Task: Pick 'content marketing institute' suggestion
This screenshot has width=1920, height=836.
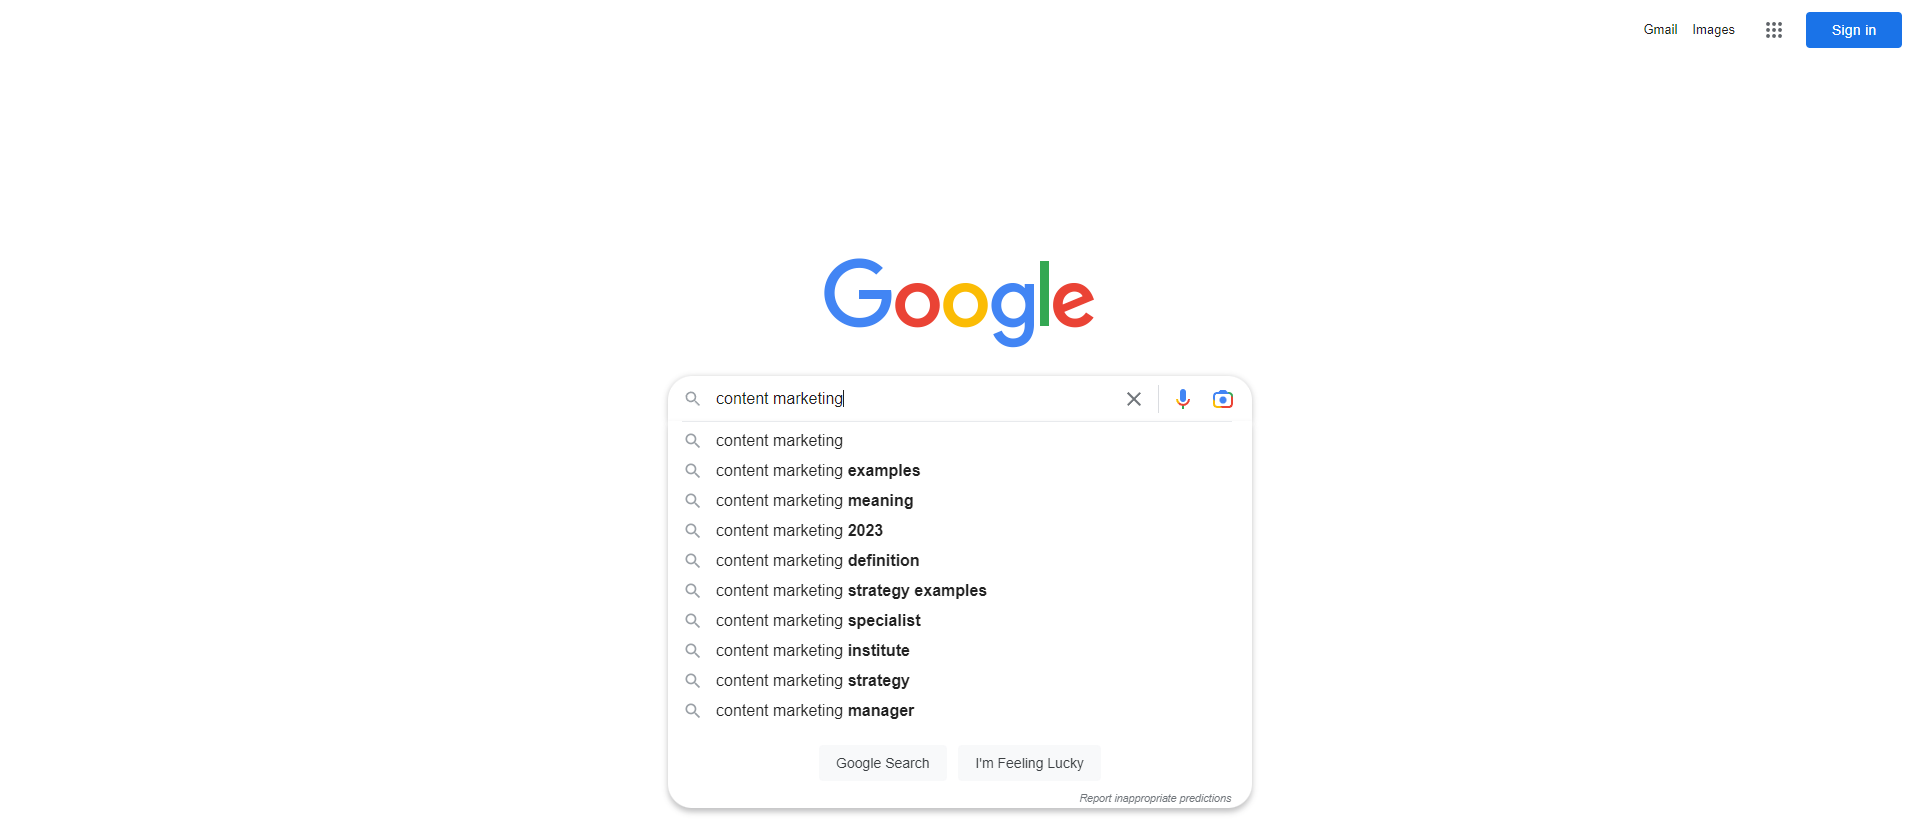Action: point(960,650)
